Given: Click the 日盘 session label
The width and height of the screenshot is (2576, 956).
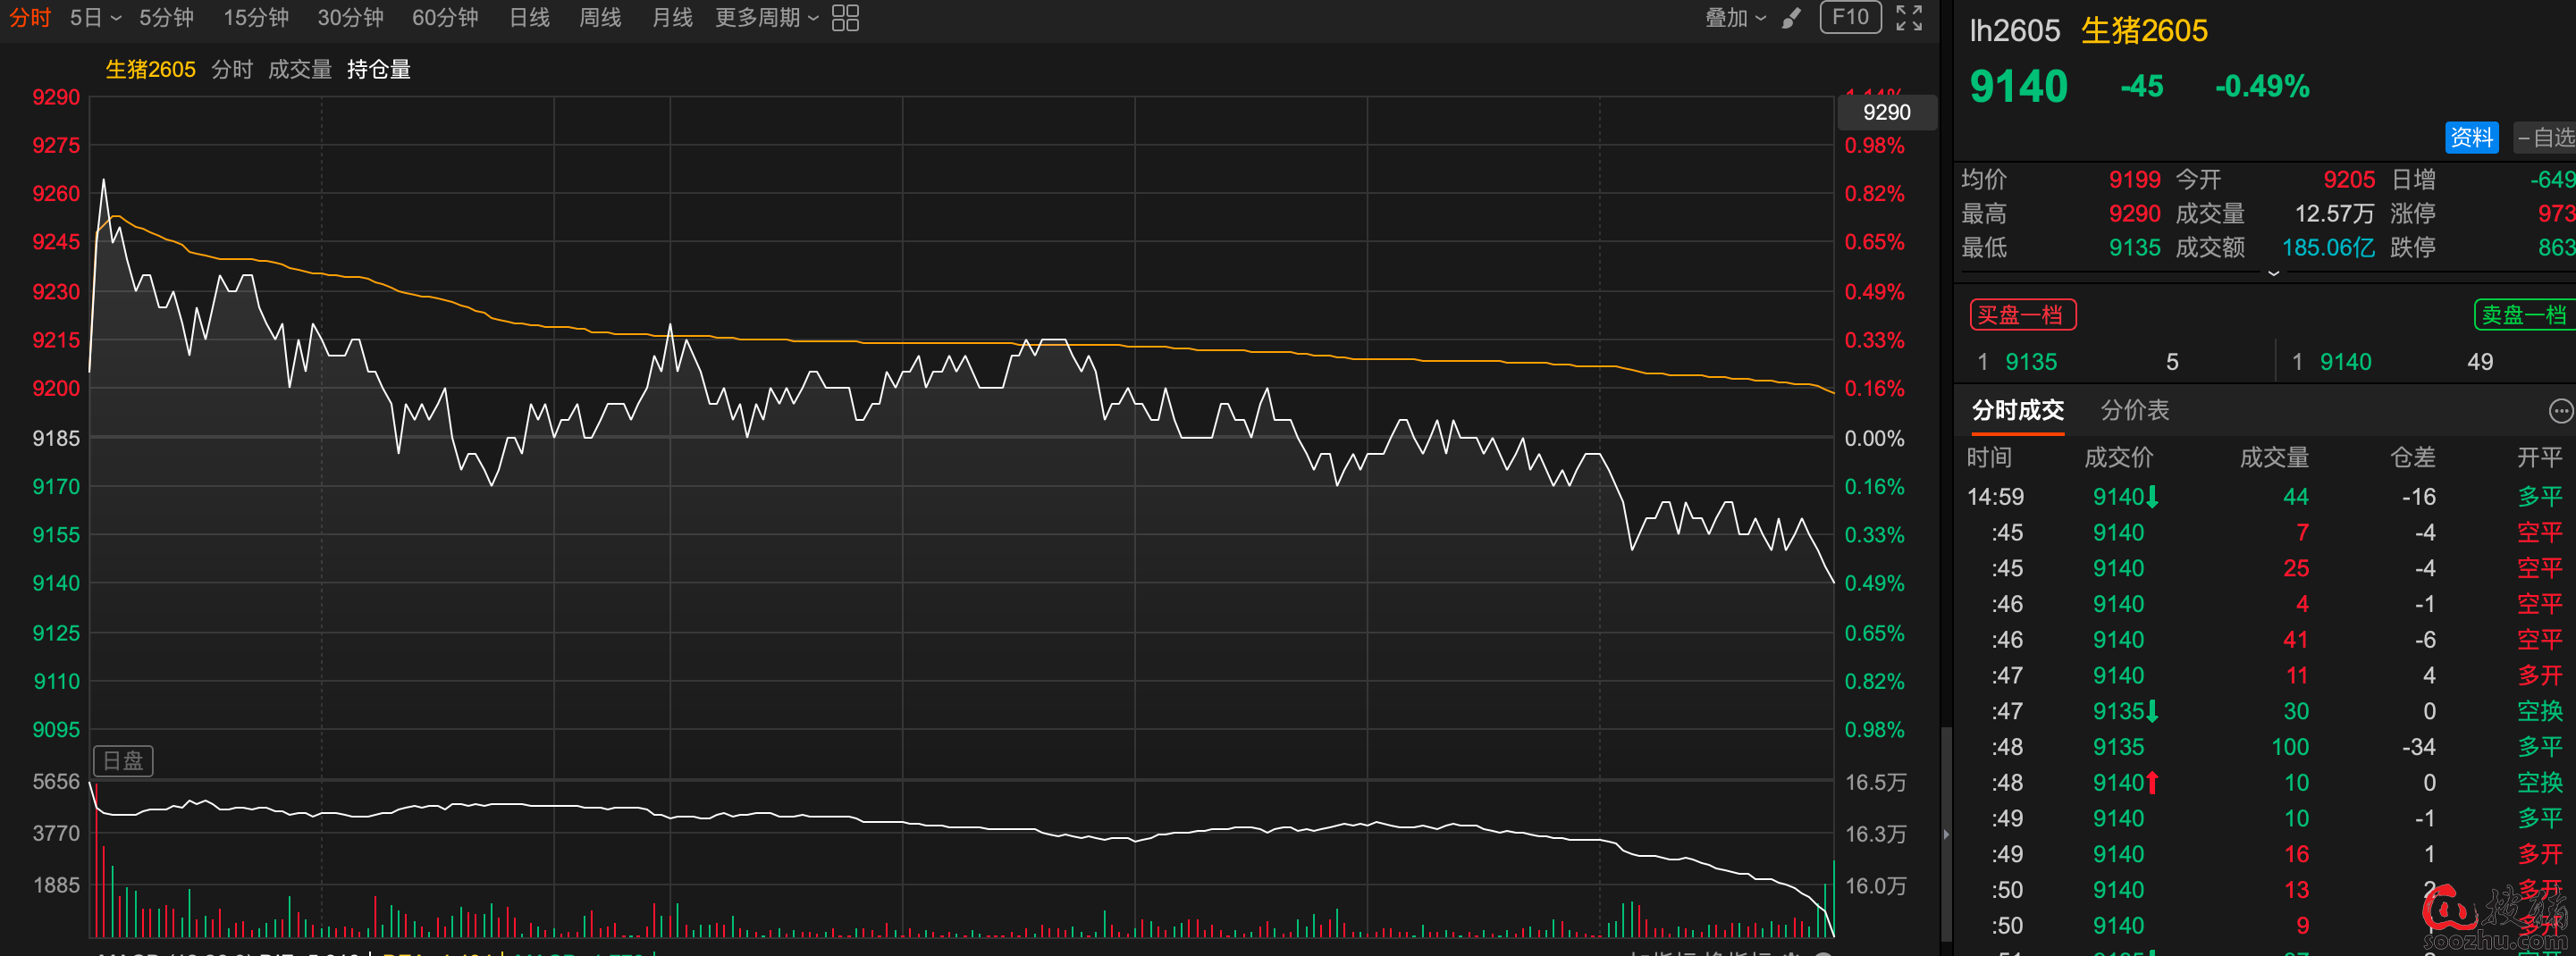Looking at the screenshot, I should tap(123, 761).
